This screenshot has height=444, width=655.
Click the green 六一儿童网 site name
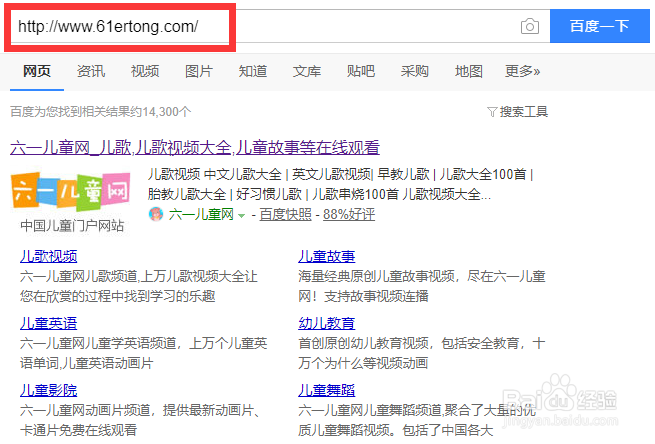[x=201, y=214]
